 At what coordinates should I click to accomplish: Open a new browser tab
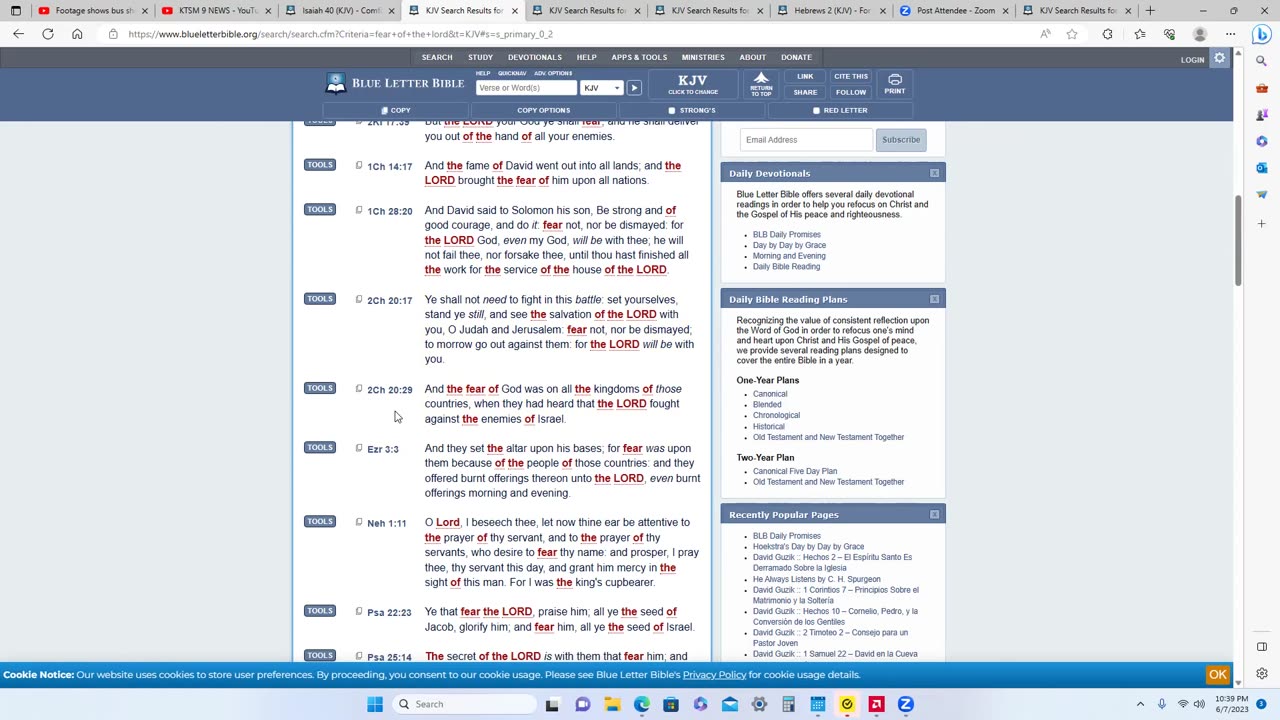1150,11
